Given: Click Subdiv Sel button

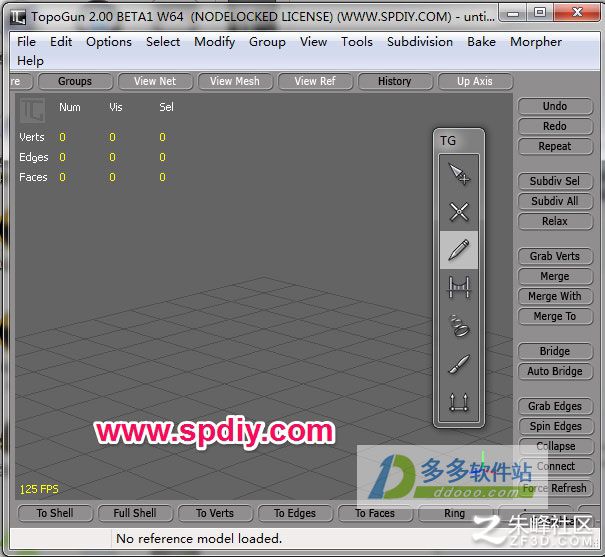Looking at the screenshot, I should pos(555,181).
